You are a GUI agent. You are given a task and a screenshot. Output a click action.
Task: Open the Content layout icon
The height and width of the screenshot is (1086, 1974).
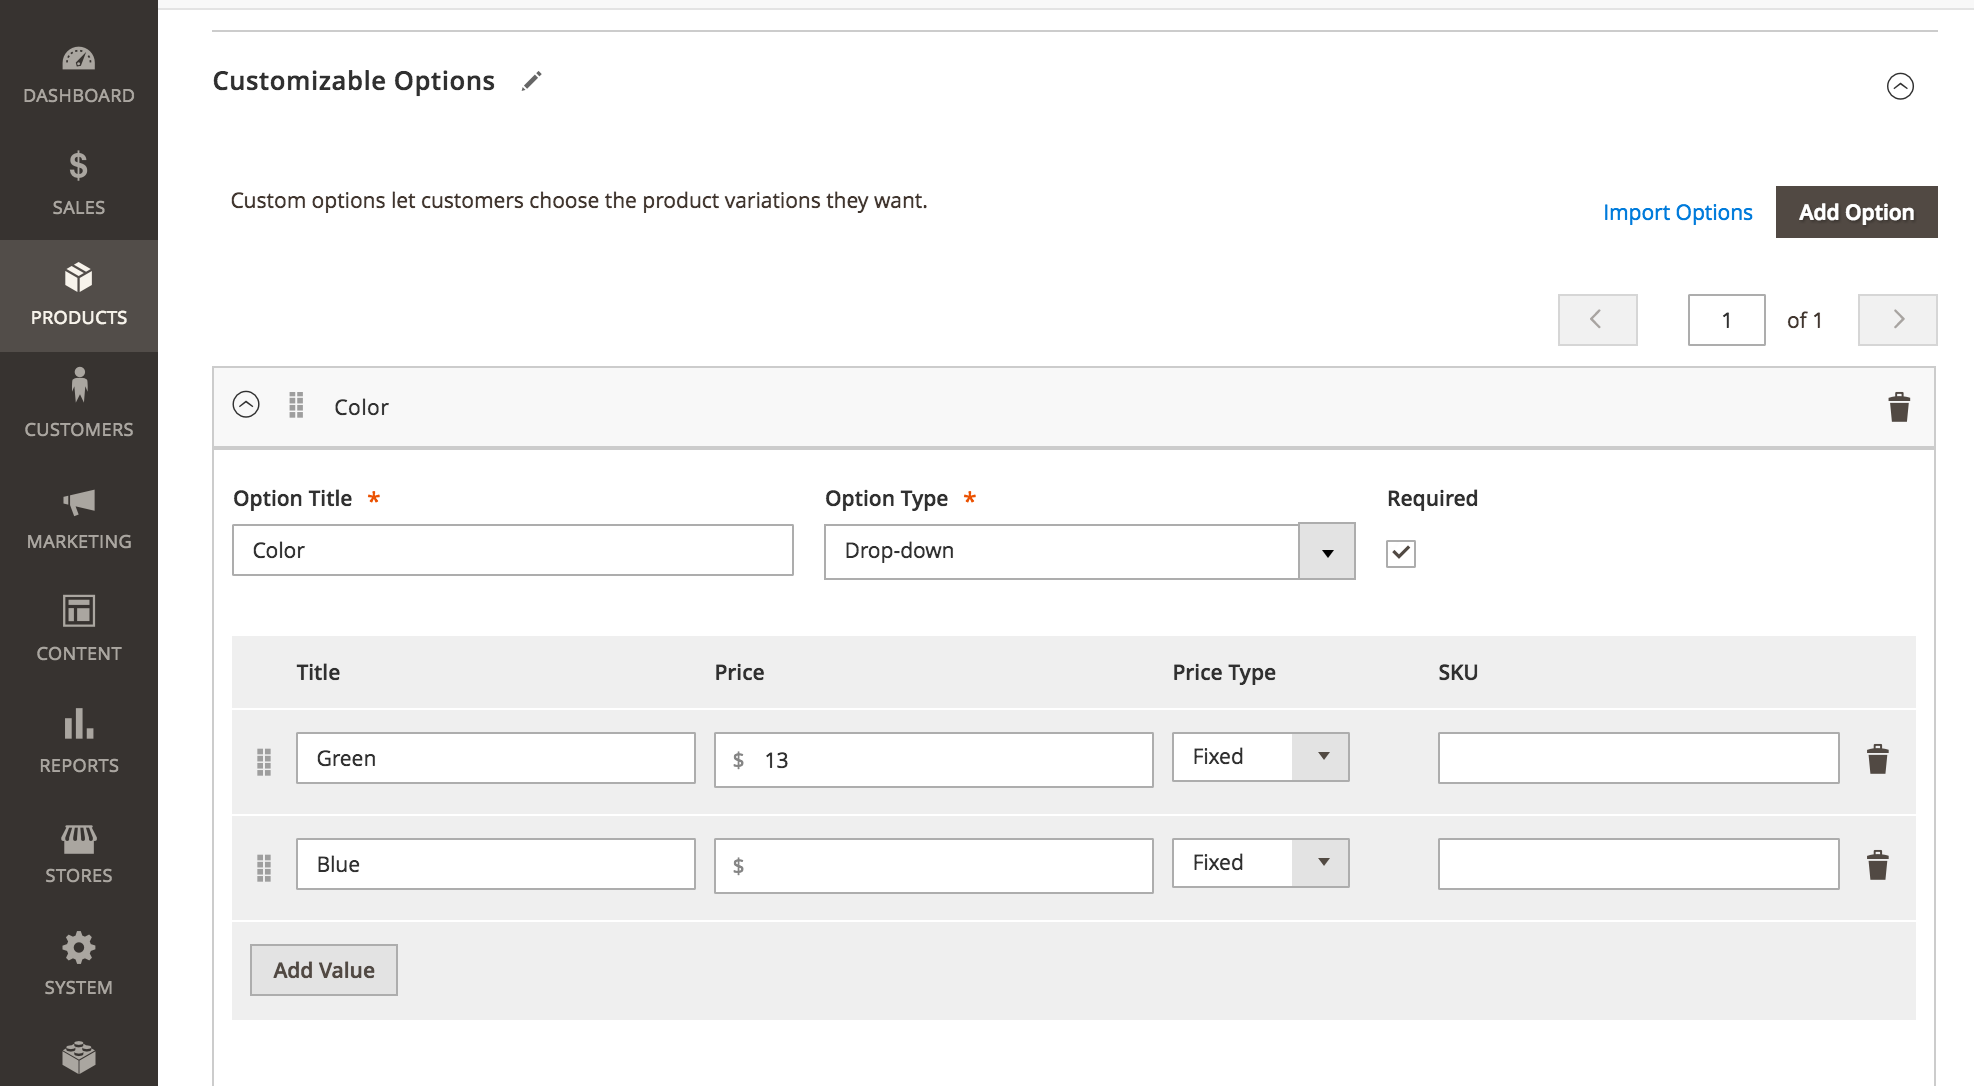coord(79,611)
